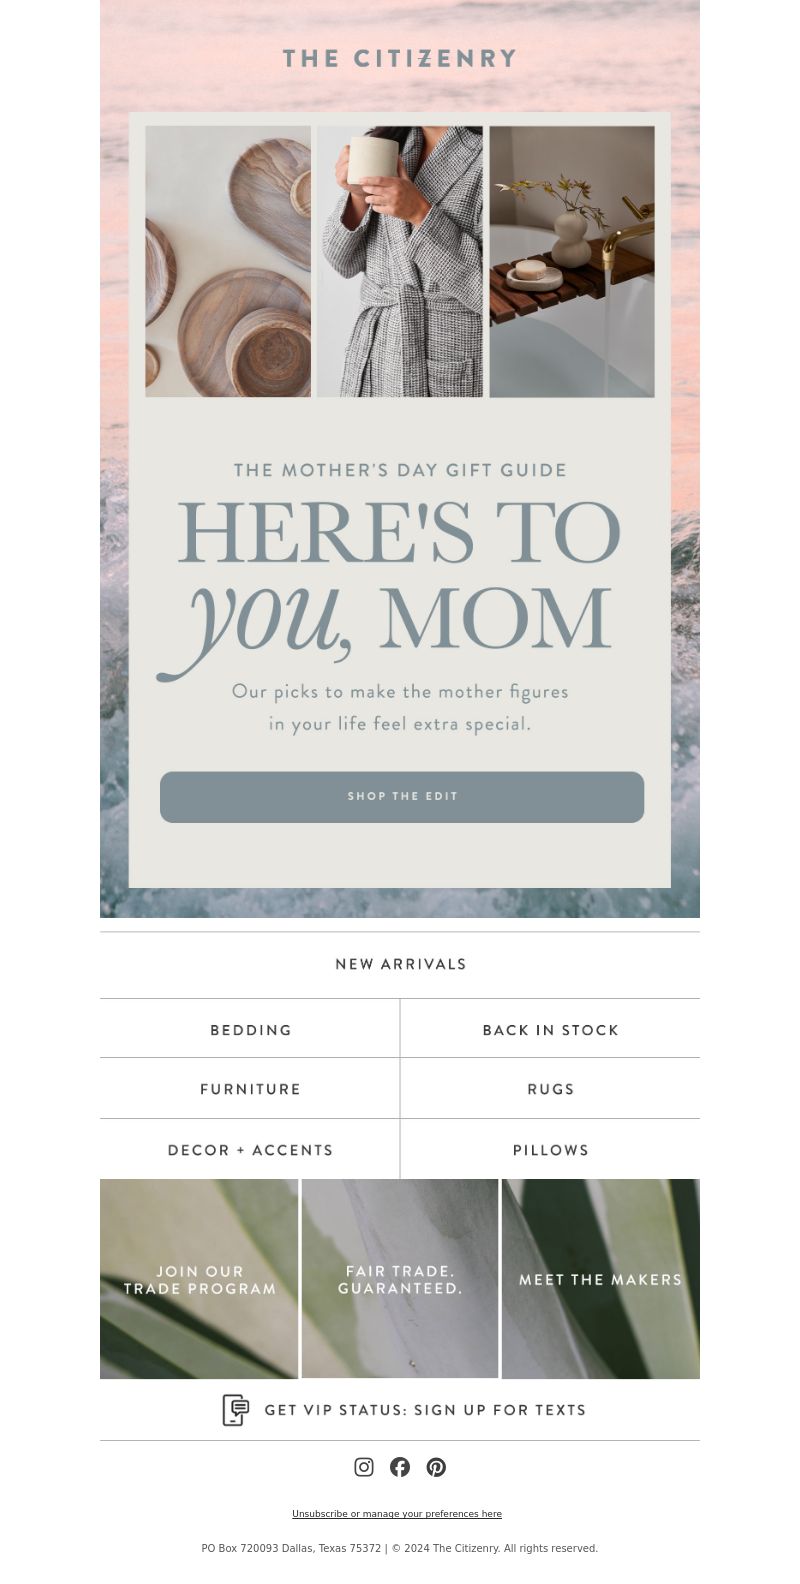Image resolution: width=800 pixels, height=1584 pixels.
Task: Go to the Furniture category
Action: coord(250,1089)
